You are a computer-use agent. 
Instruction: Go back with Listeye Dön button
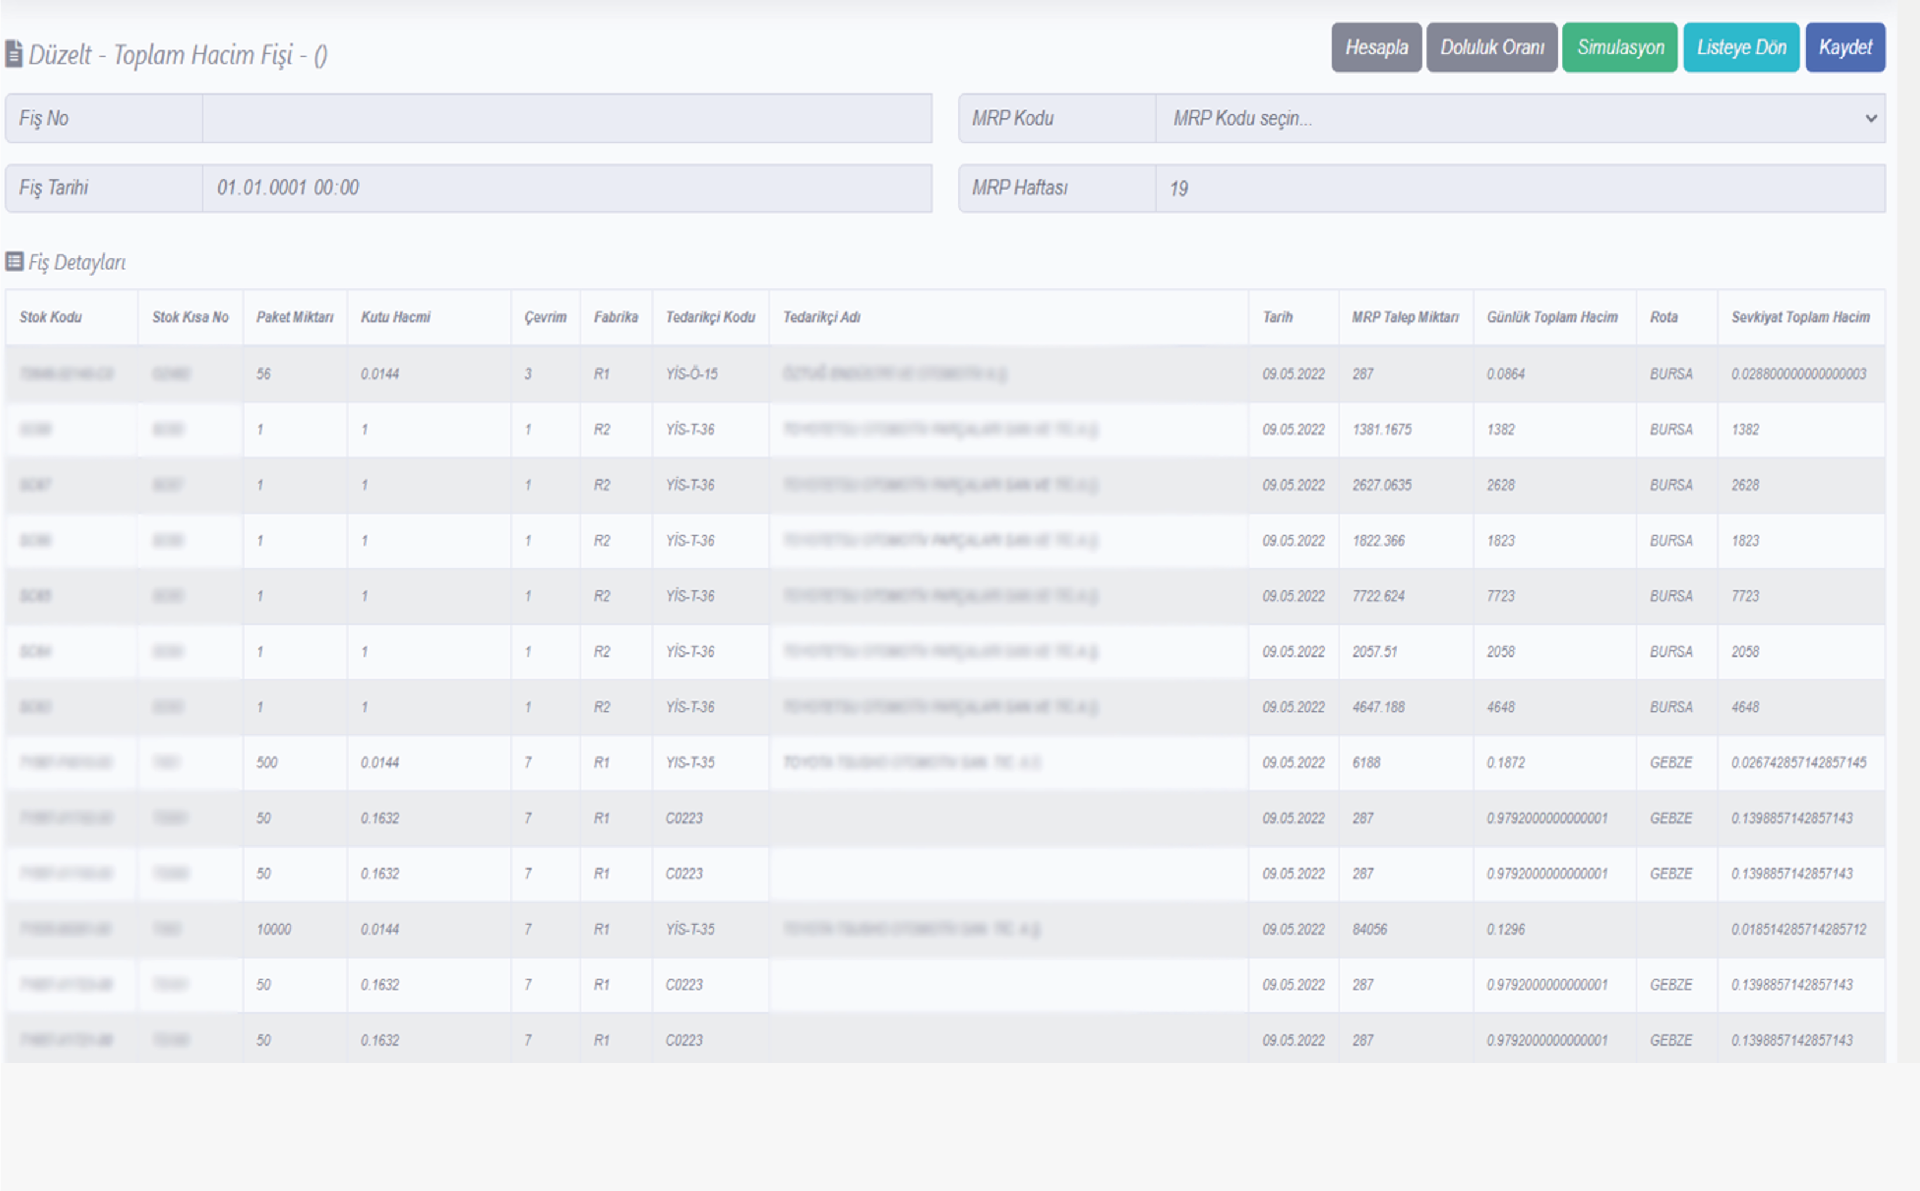coord(1740,47)
